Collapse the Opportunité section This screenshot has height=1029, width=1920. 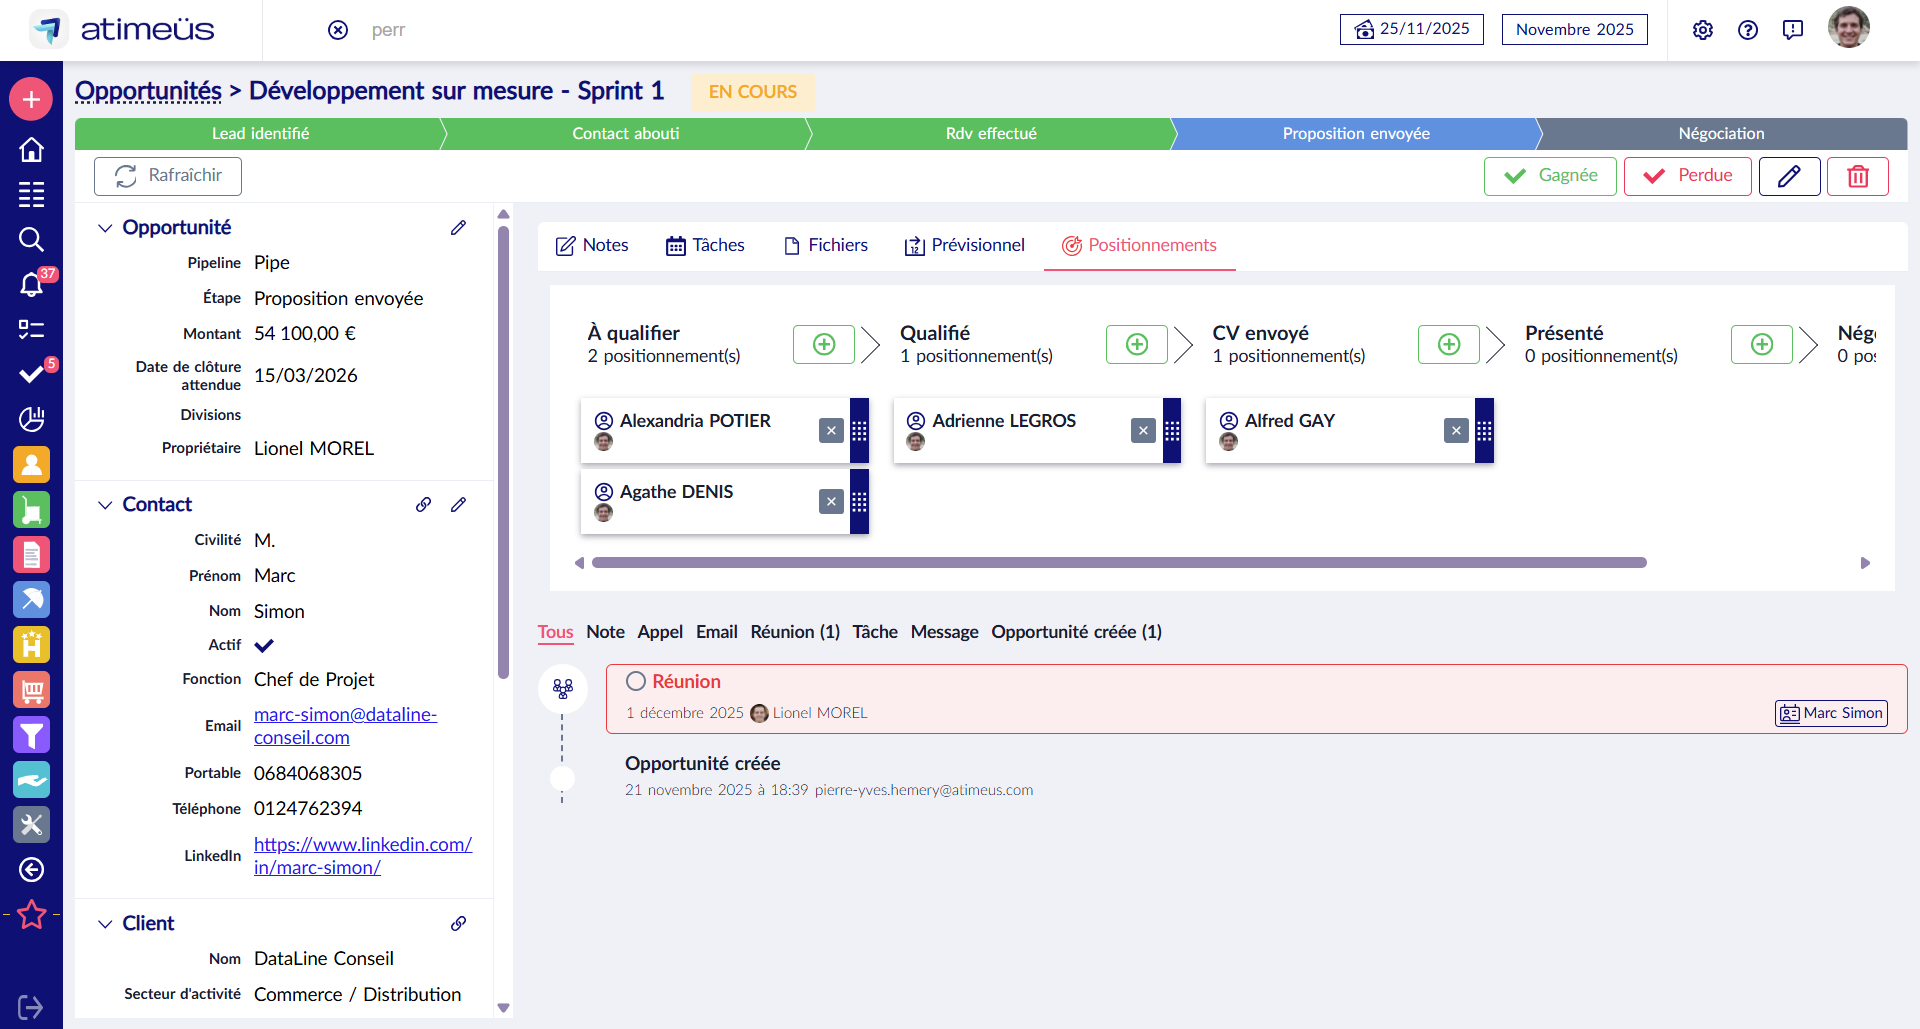pyautogui.click(x=105, y=228)
